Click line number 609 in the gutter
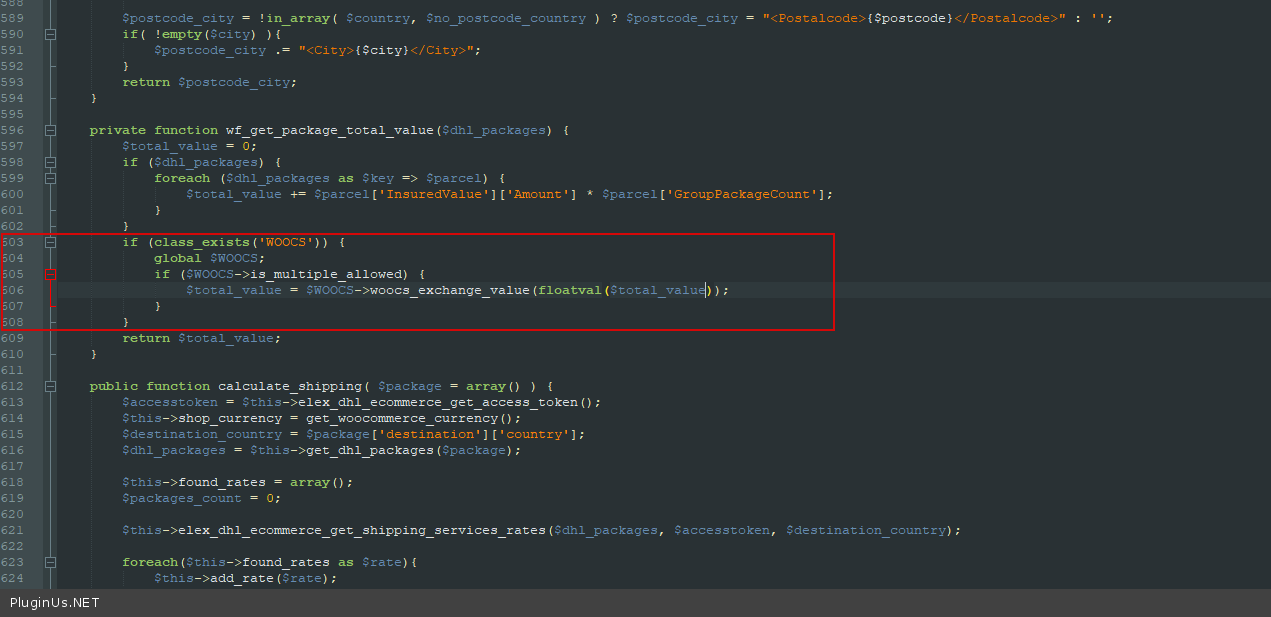 pyautogui.click(x=12, y=338)
